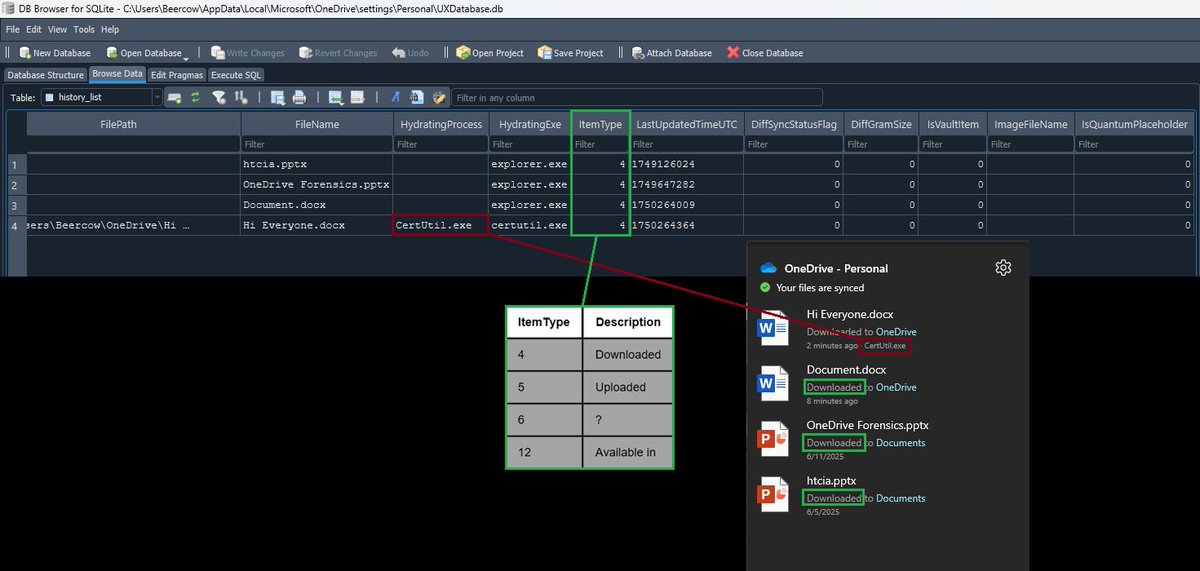Image resolution: width=1200 pixels, height=571 pixels.
Task: Sort by the FileName column header
Action: [317, 124]
